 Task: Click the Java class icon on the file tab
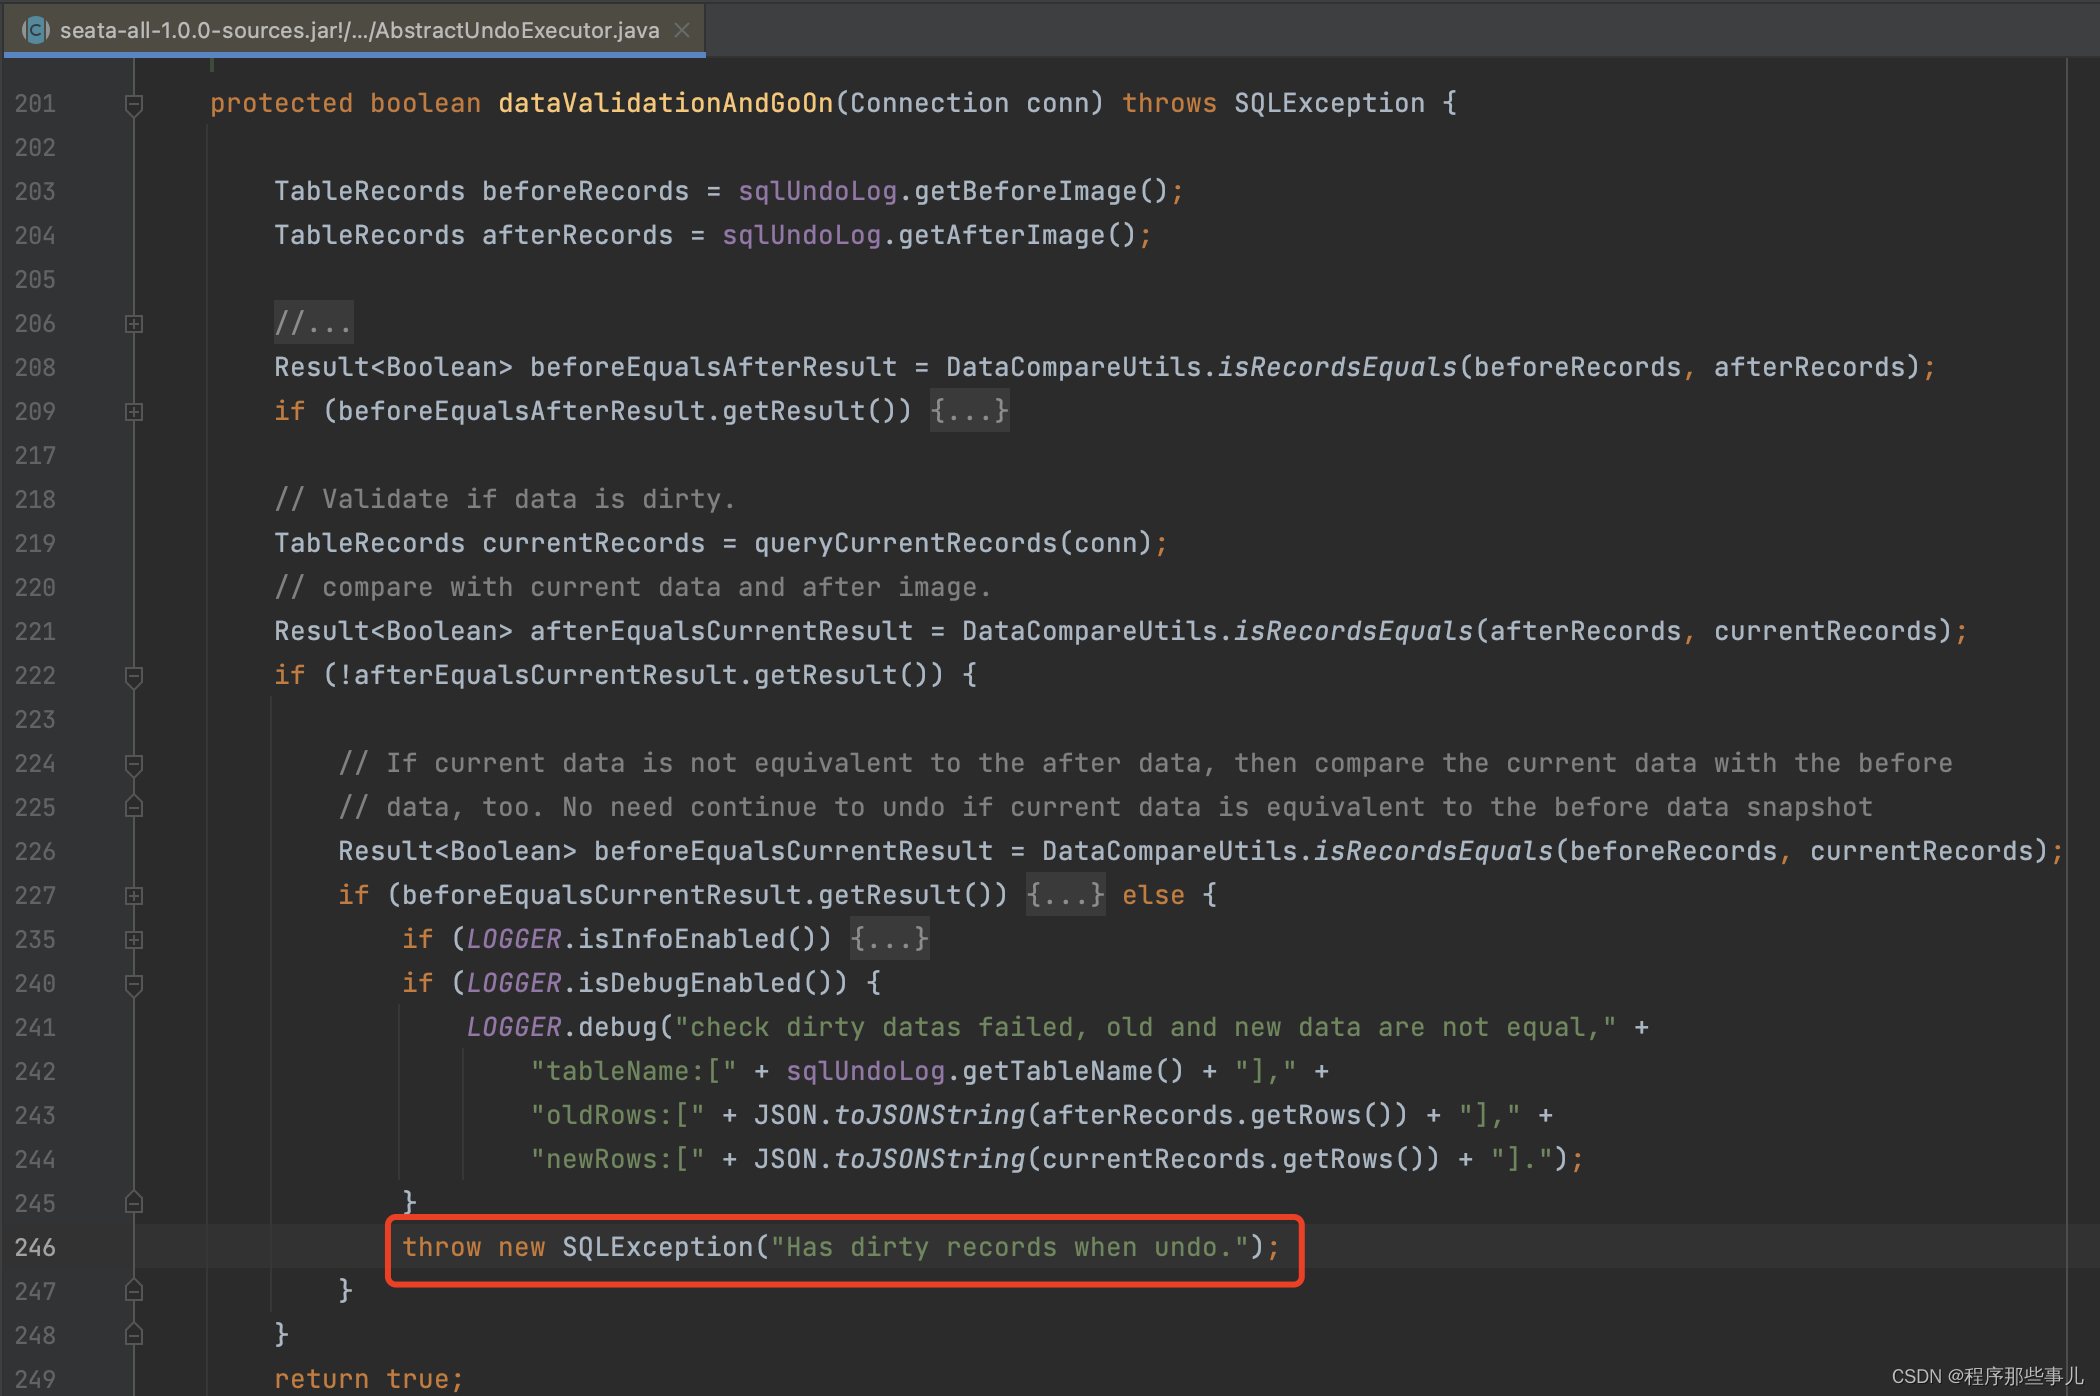(36, 30)
